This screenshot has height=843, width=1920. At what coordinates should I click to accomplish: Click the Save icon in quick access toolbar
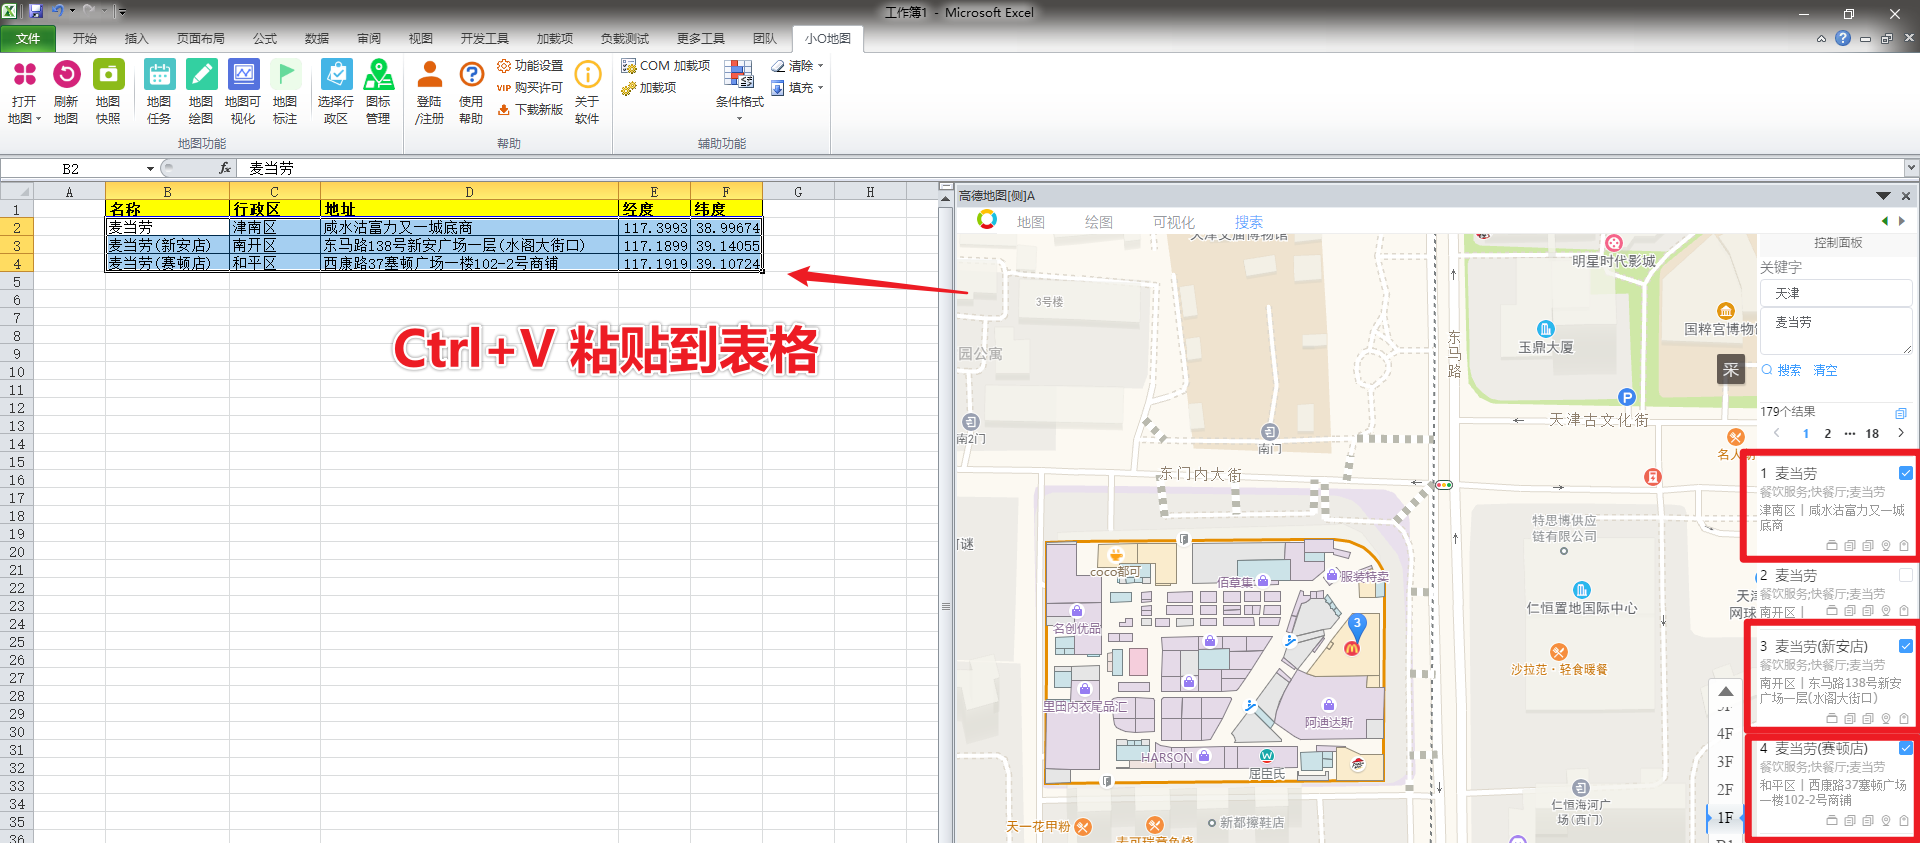point(36,12)
